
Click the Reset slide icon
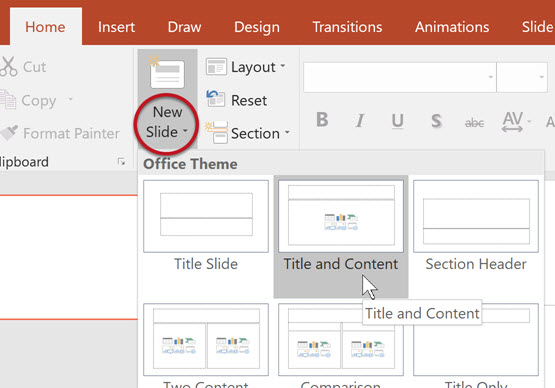pyautogui.click(x=216, y=99)
